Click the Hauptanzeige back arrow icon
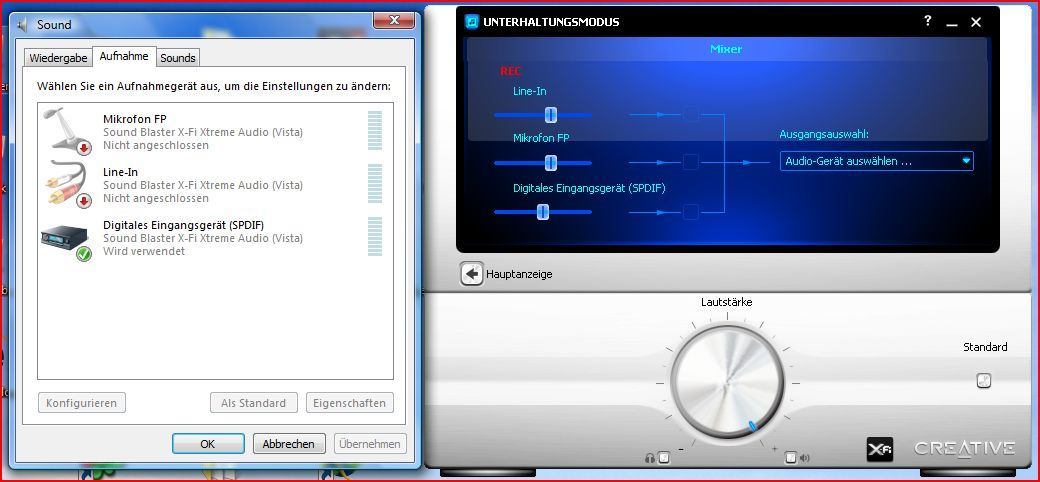The width and height of the screenshot is (1040, 482). [472, 274]
